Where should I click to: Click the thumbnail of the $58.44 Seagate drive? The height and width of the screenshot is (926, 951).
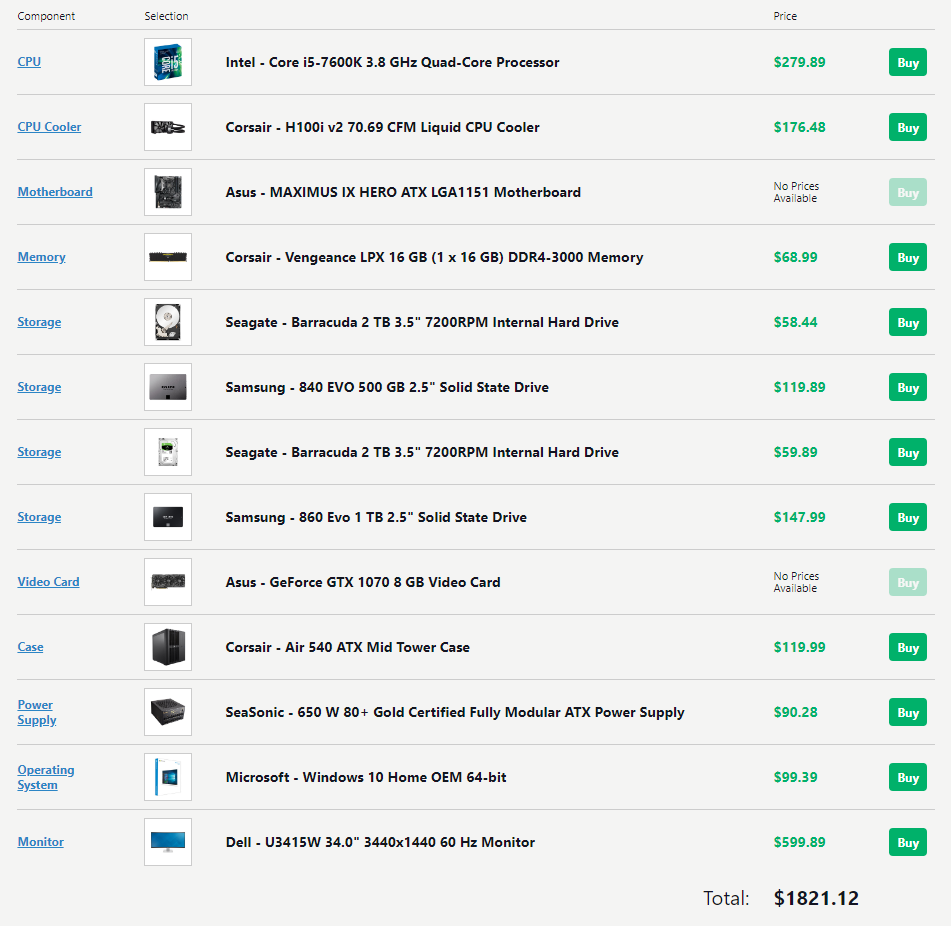[x=168, y=322]
